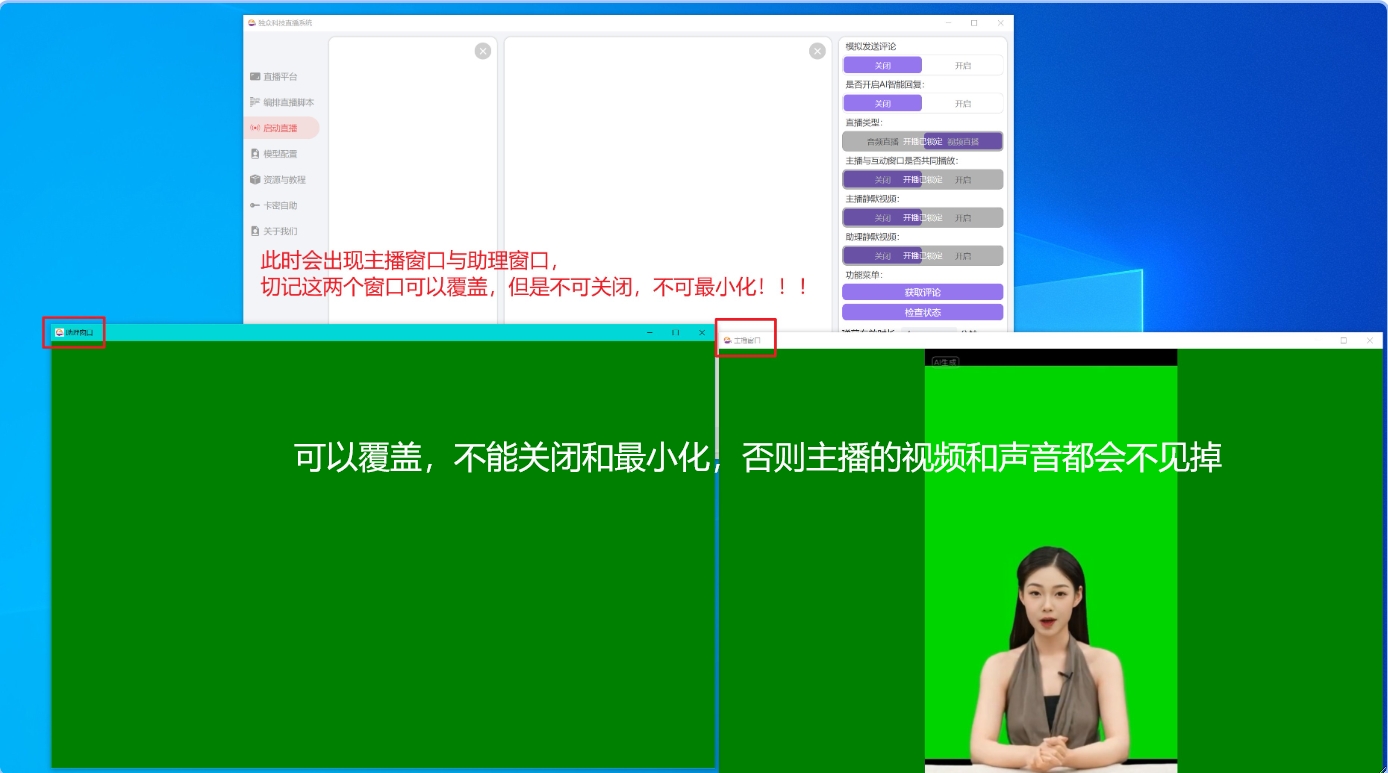Open the 编排直播脚本 sidebar section

(x=281, y=102)
